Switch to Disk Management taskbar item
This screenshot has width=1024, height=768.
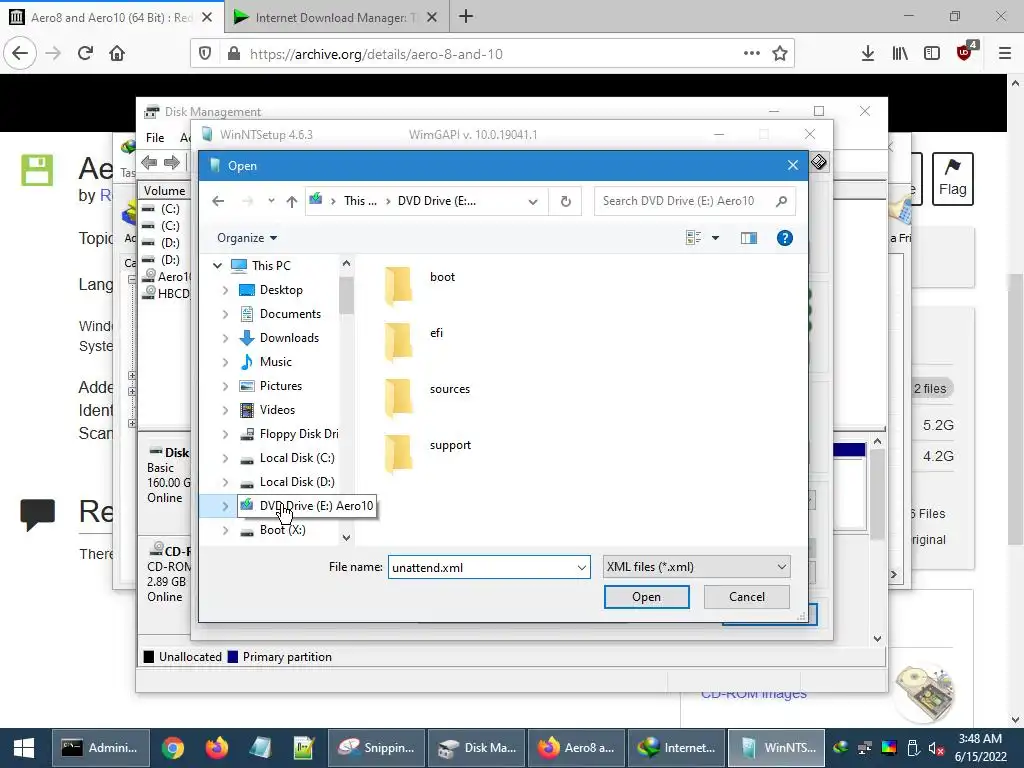(477, 748)
